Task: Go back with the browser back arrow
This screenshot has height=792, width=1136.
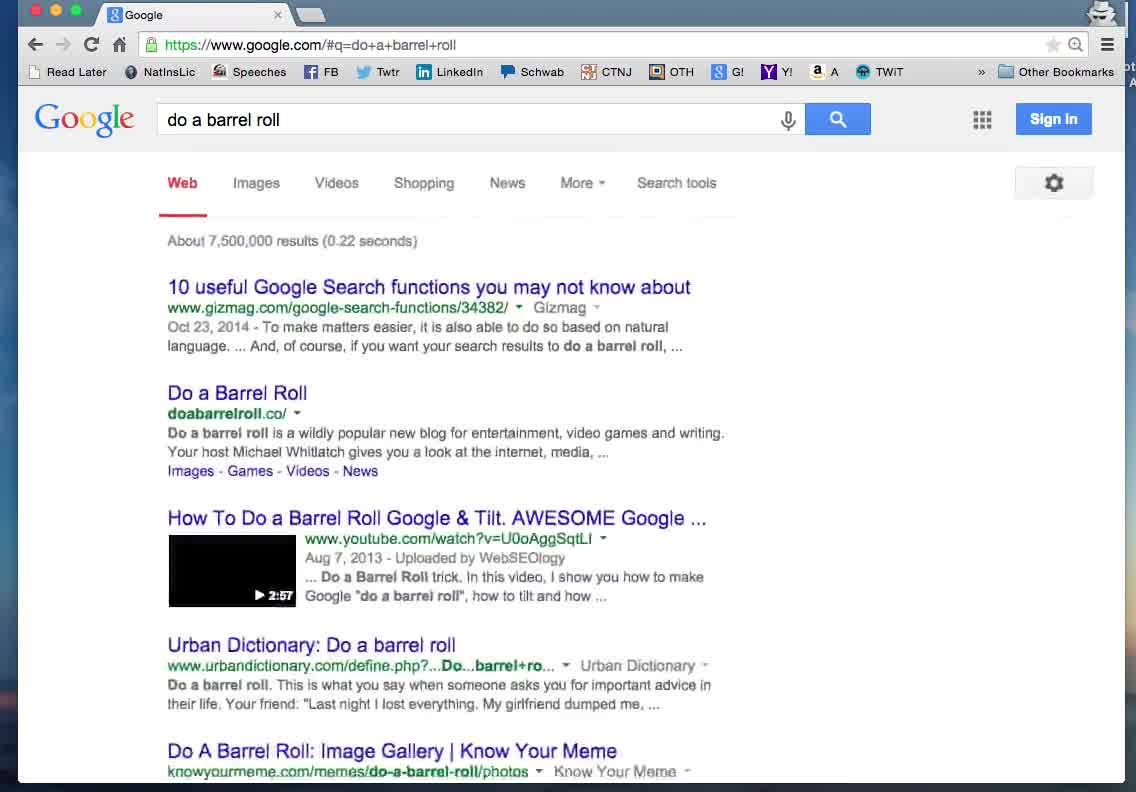Action: coord(35,45)
